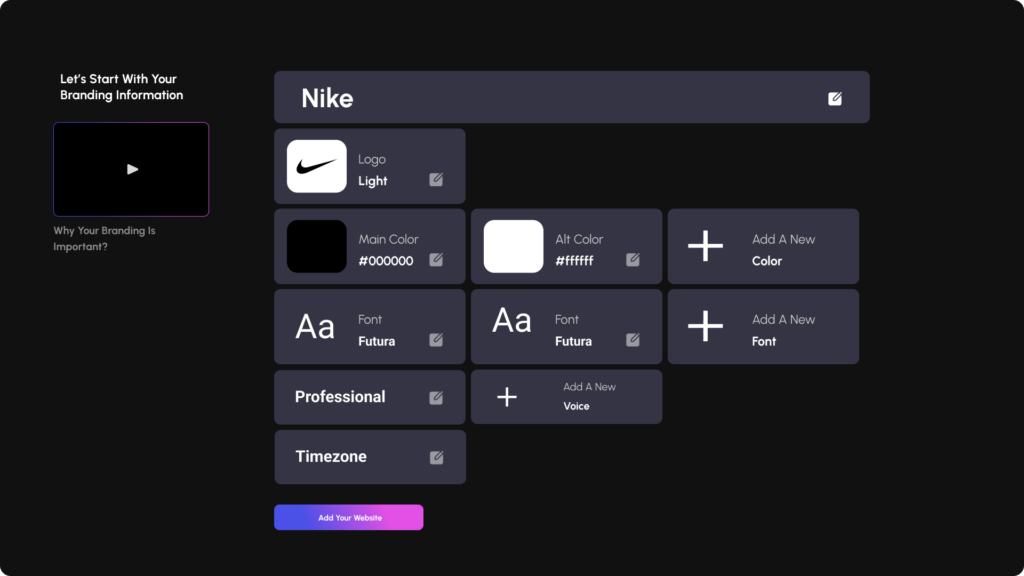Click the Light logo label
Viewport: 1024px width, 576px height.
click(373, 181)
